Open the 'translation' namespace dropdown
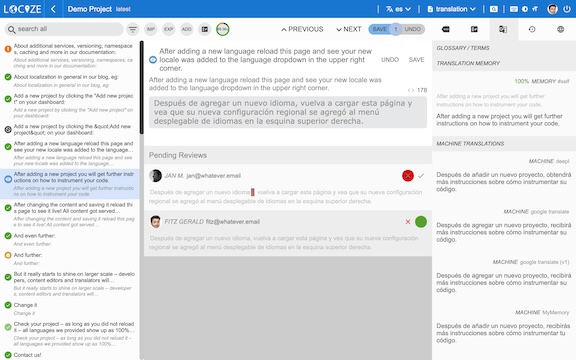Screen dimensions: 576x360 (451, 9)
